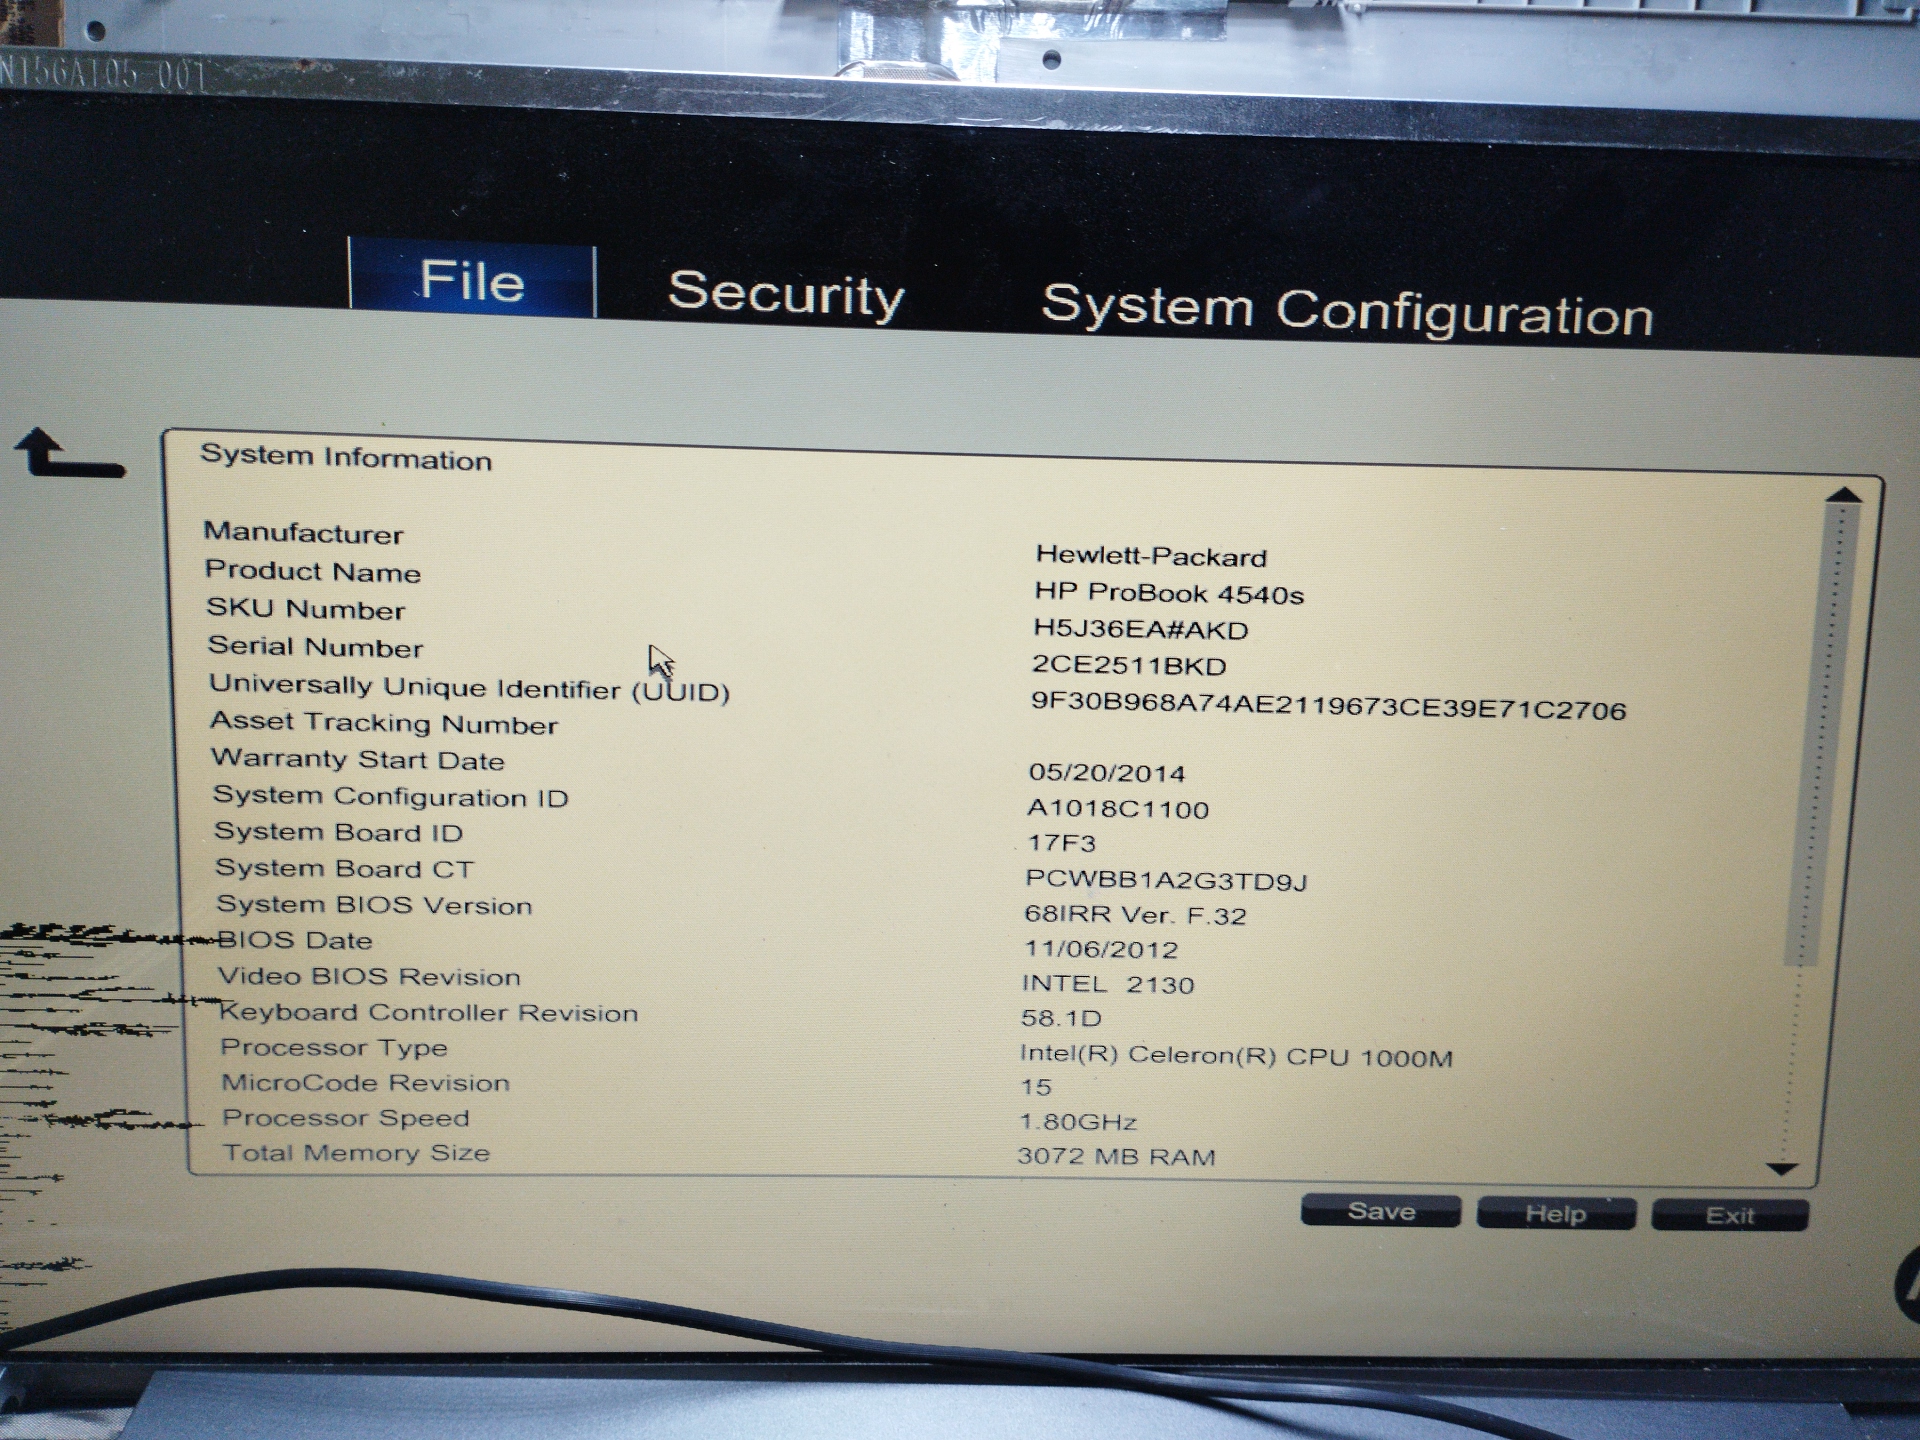The height and width of the screenshot is (1440, 1920).
Task: Open the Help button
Action: click(x=1556, y=1214)
